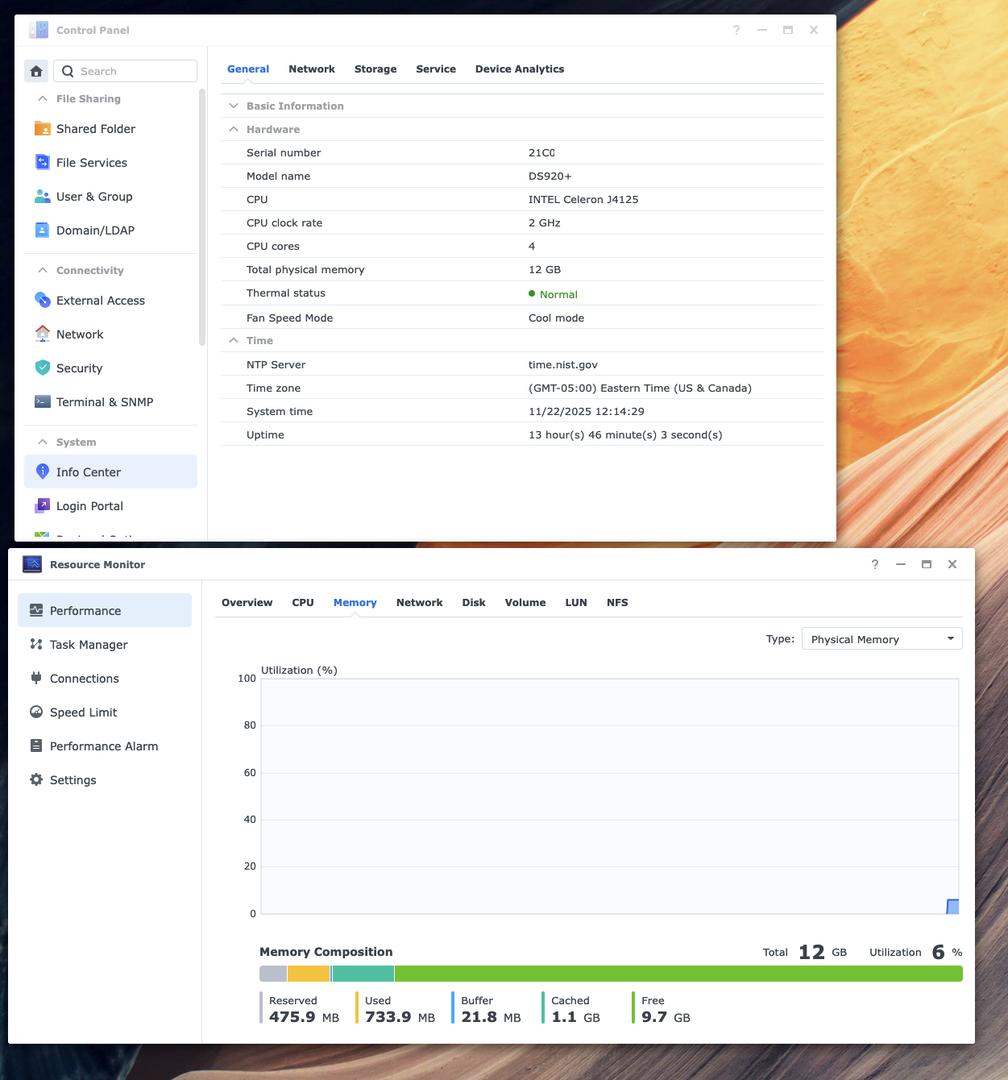Open Performance Alarm page
Screen dimensions: 1008x1080
(x=105, y=746)
